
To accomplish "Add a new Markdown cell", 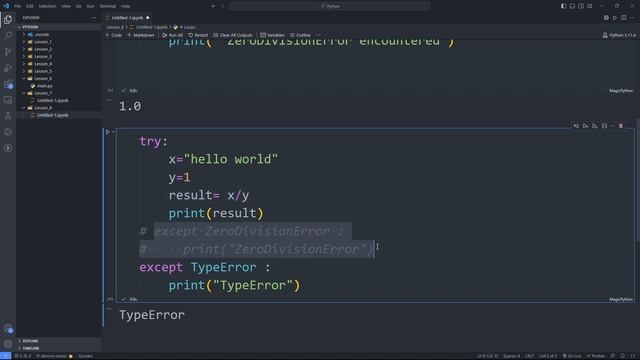I will click(141, 35).
